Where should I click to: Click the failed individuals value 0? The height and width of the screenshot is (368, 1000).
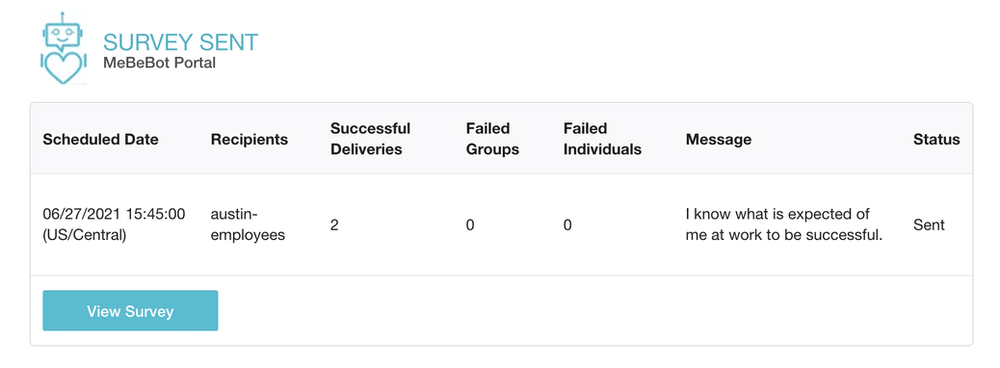pos(568,225)
